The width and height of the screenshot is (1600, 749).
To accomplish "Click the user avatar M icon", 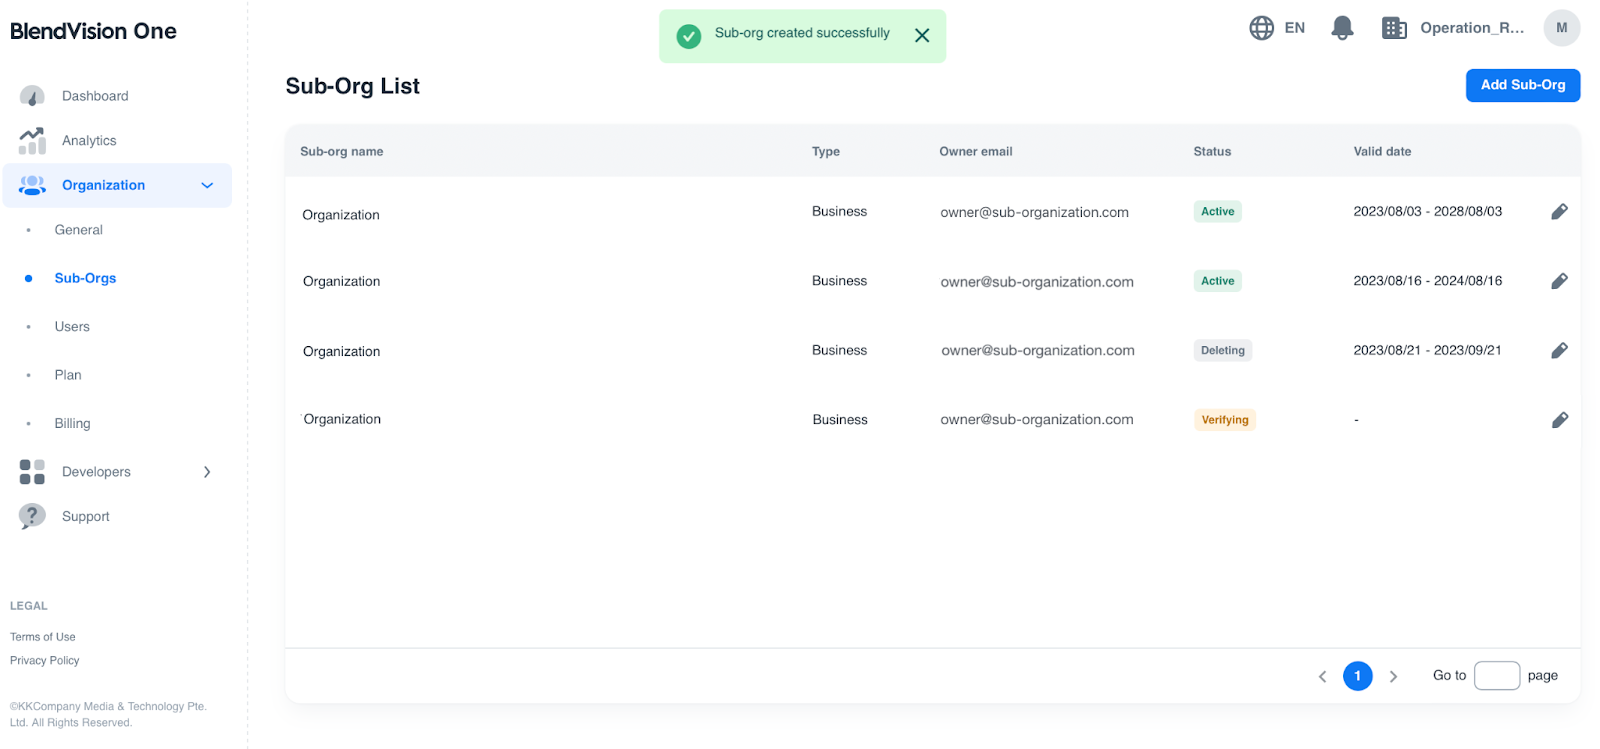I will pos(1561,28).
